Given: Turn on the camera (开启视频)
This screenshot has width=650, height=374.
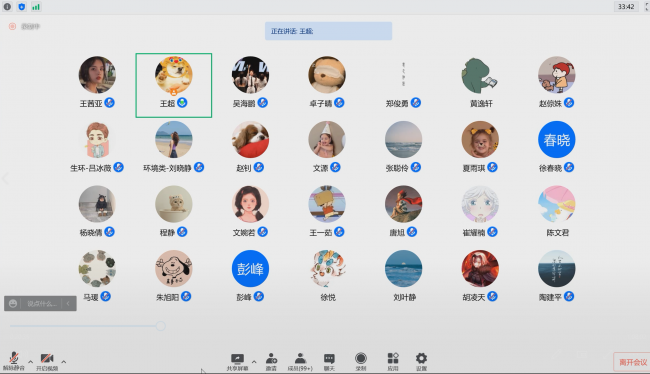Looking at the screenshot, I should point(47,361).
